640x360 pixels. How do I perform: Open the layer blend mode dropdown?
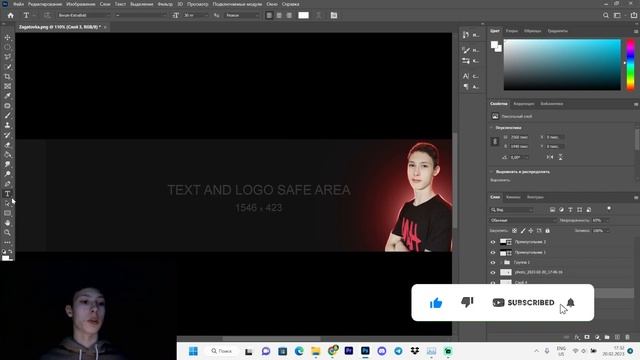523,220
